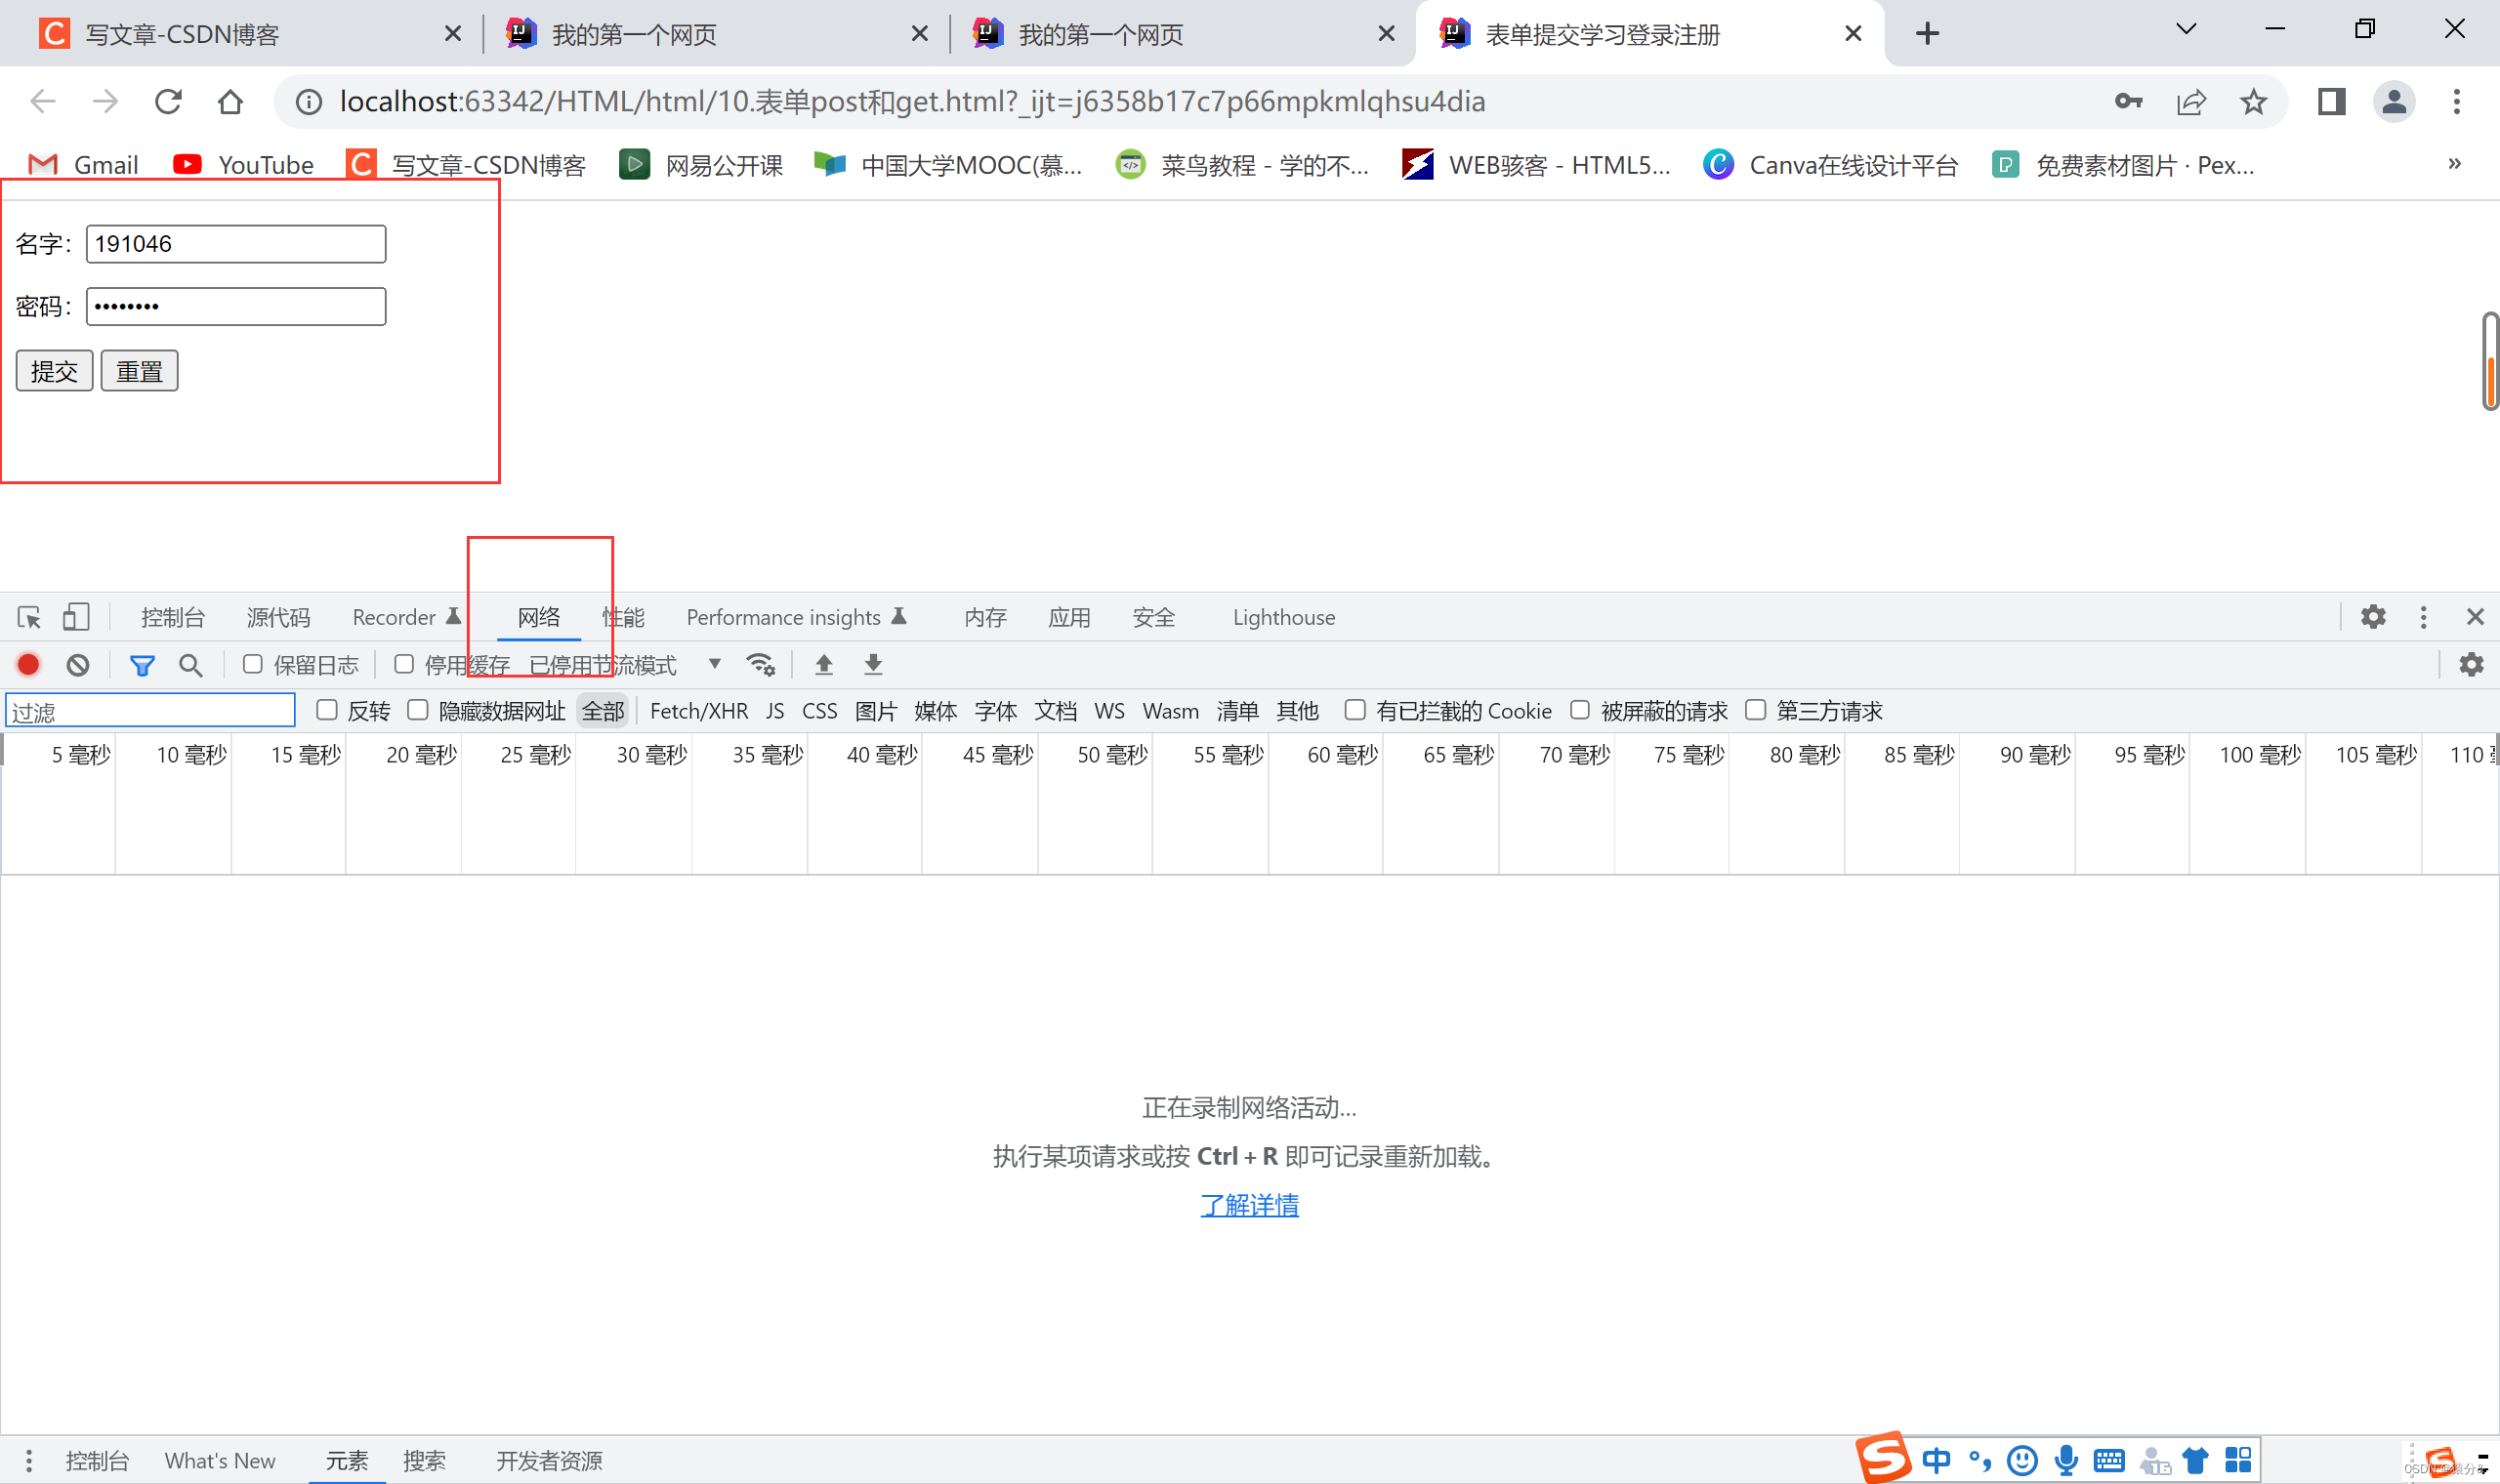The width and height of the screenshot is (2500, 1484).
Task: Reload the current page
Action: (168, 101)
